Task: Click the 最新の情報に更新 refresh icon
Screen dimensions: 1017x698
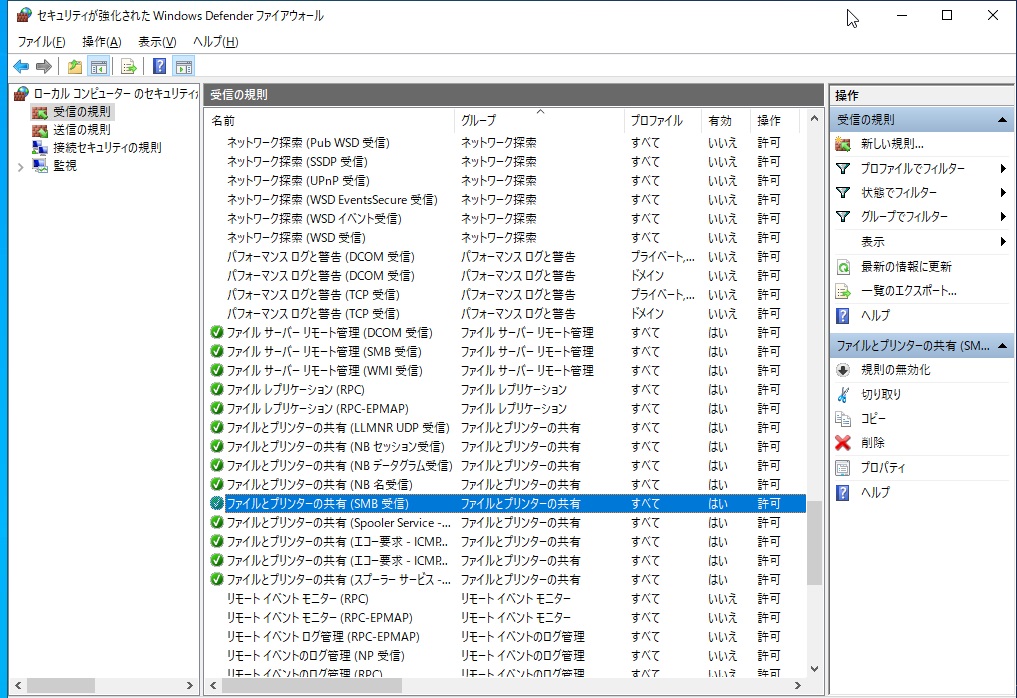Action: (843, 267)
